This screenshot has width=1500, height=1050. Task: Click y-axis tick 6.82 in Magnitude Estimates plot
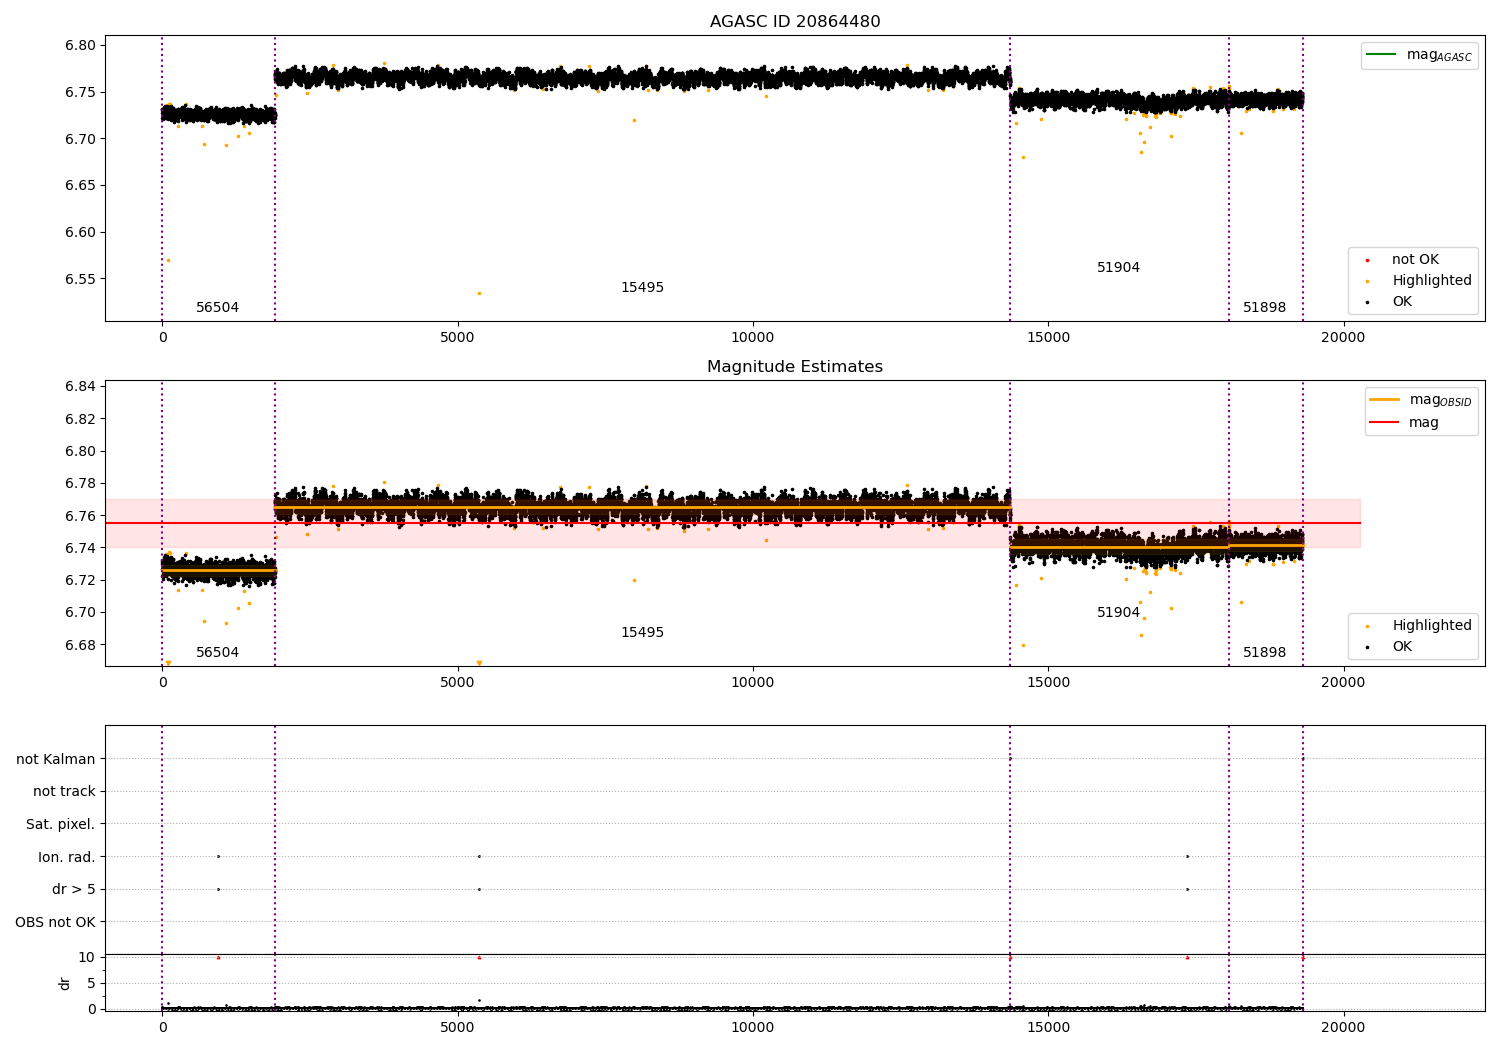click(x=80, y=419)
